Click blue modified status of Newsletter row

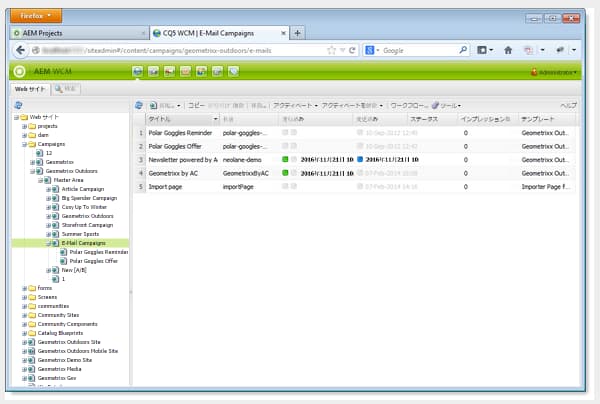click(x=360, y=160)
